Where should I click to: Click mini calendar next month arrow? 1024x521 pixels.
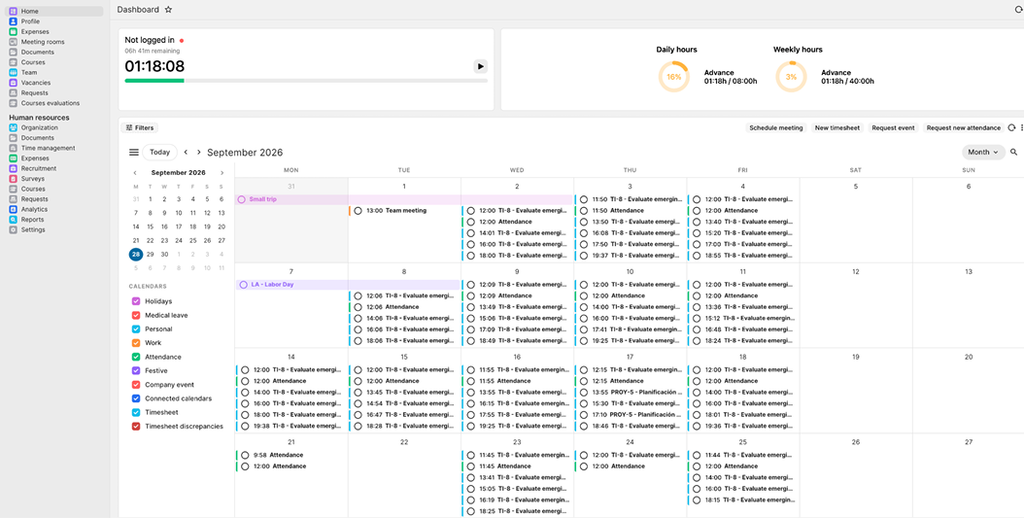point(221,173)
